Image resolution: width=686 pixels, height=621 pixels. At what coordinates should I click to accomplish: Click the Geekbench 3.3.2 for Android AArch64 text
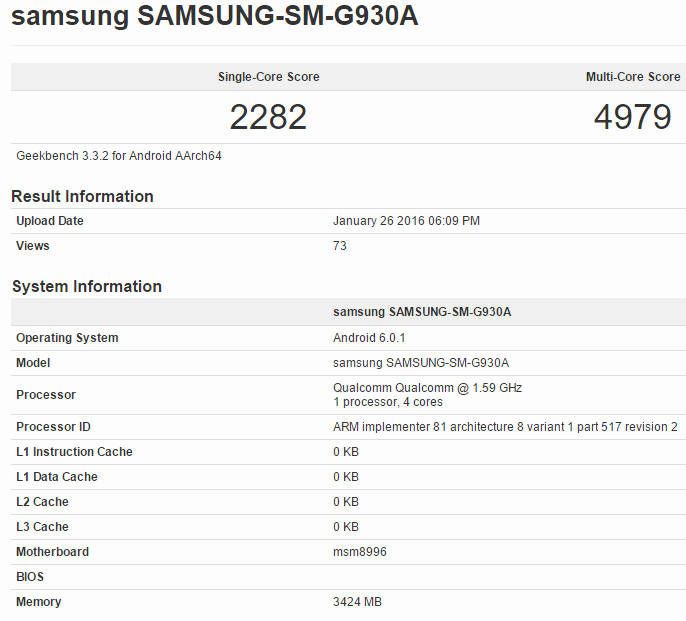coord(119,156)
